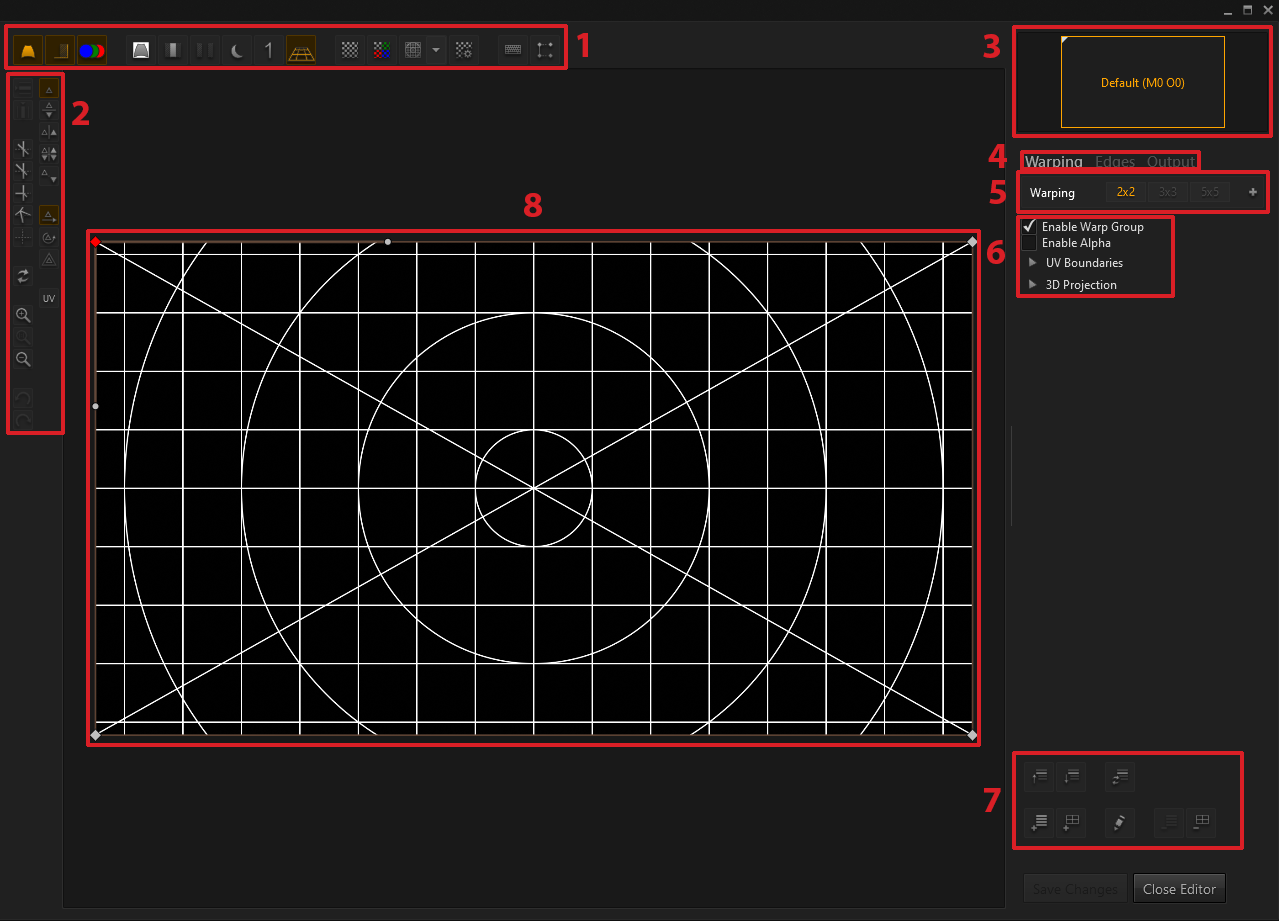The image size is (1279, 921).
Task: Select the Default (M0 O0) output thumbnail
Action: (x=1142, y=83)
